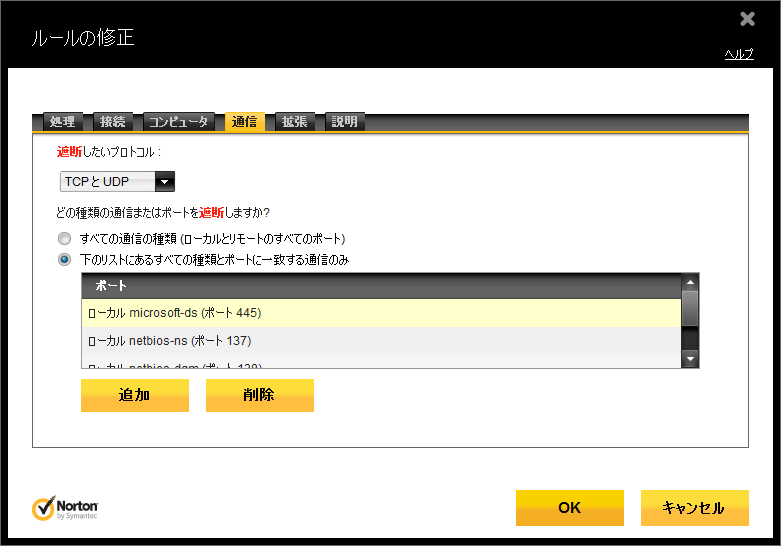The width and height of the screenshot is (781, 546).
Task: Click the port list scrollbar thumb
Action: pyautogui.click(x=689, y=308)
